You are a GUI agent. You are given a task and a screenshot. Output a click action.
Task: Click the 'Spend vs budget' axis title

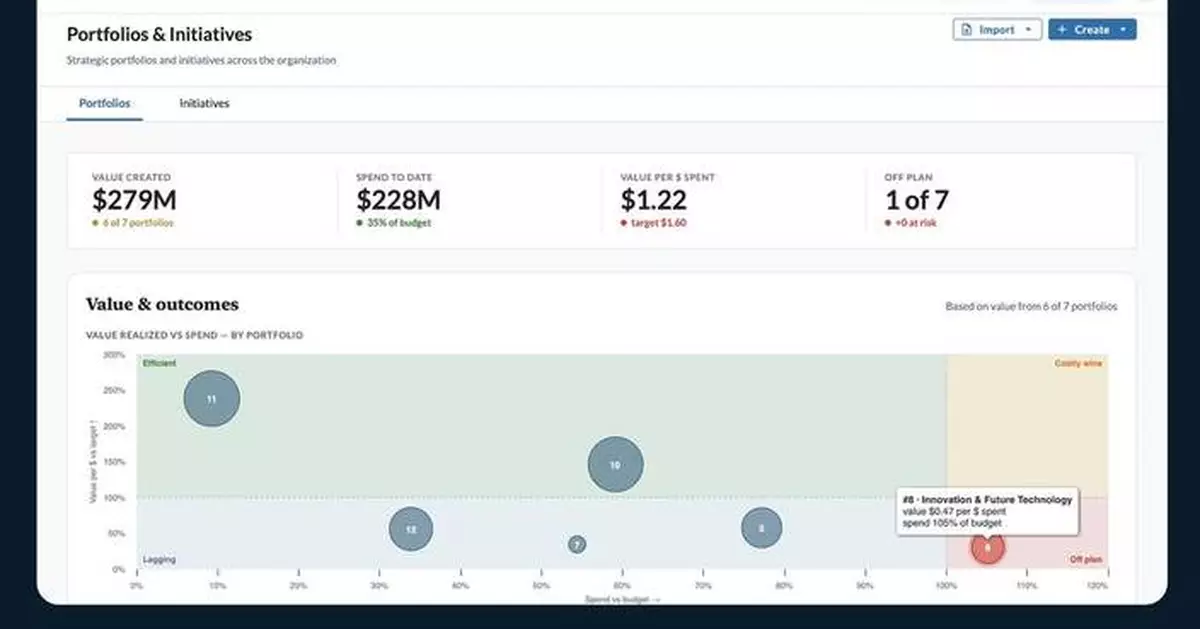click(x=622, y=599)
